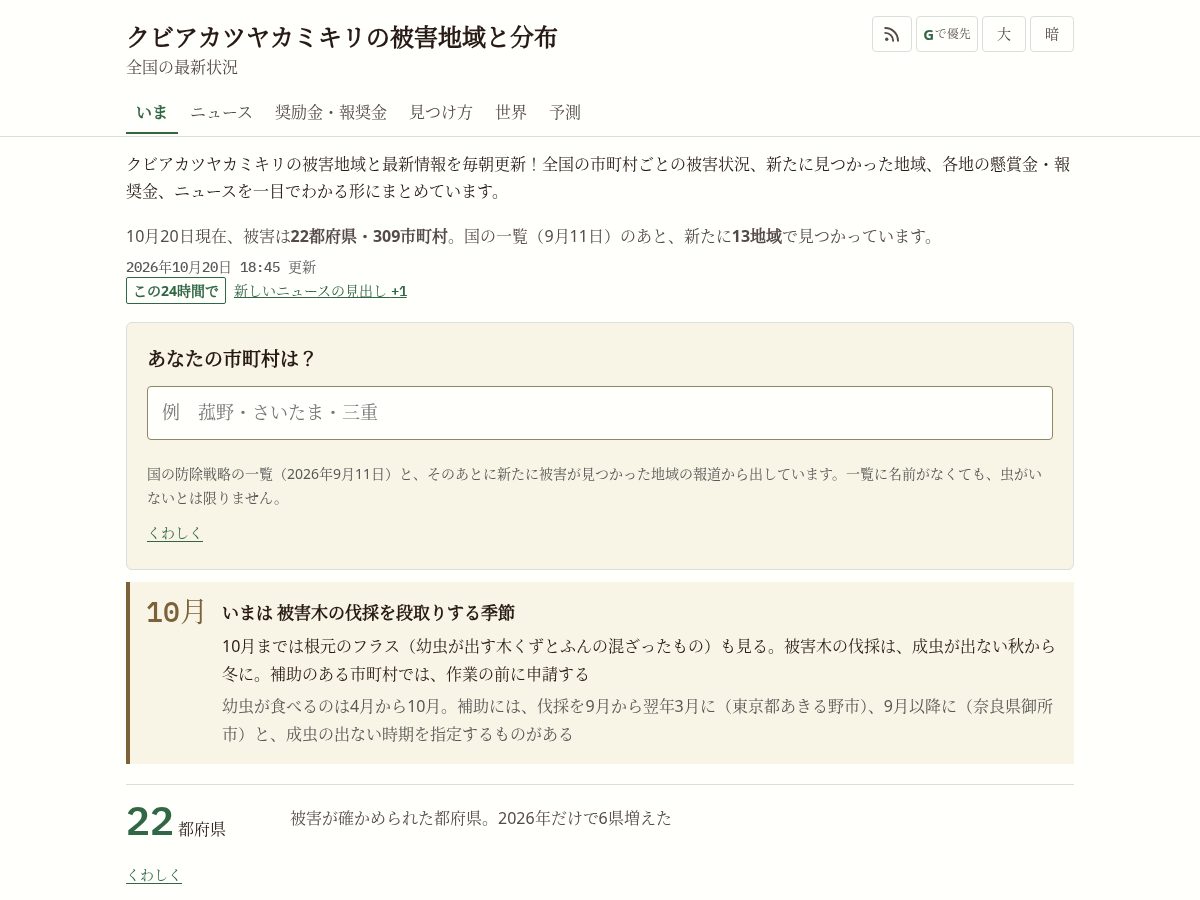
Task: Open くわしく link in the municipality search box
Action: point(175,533)
